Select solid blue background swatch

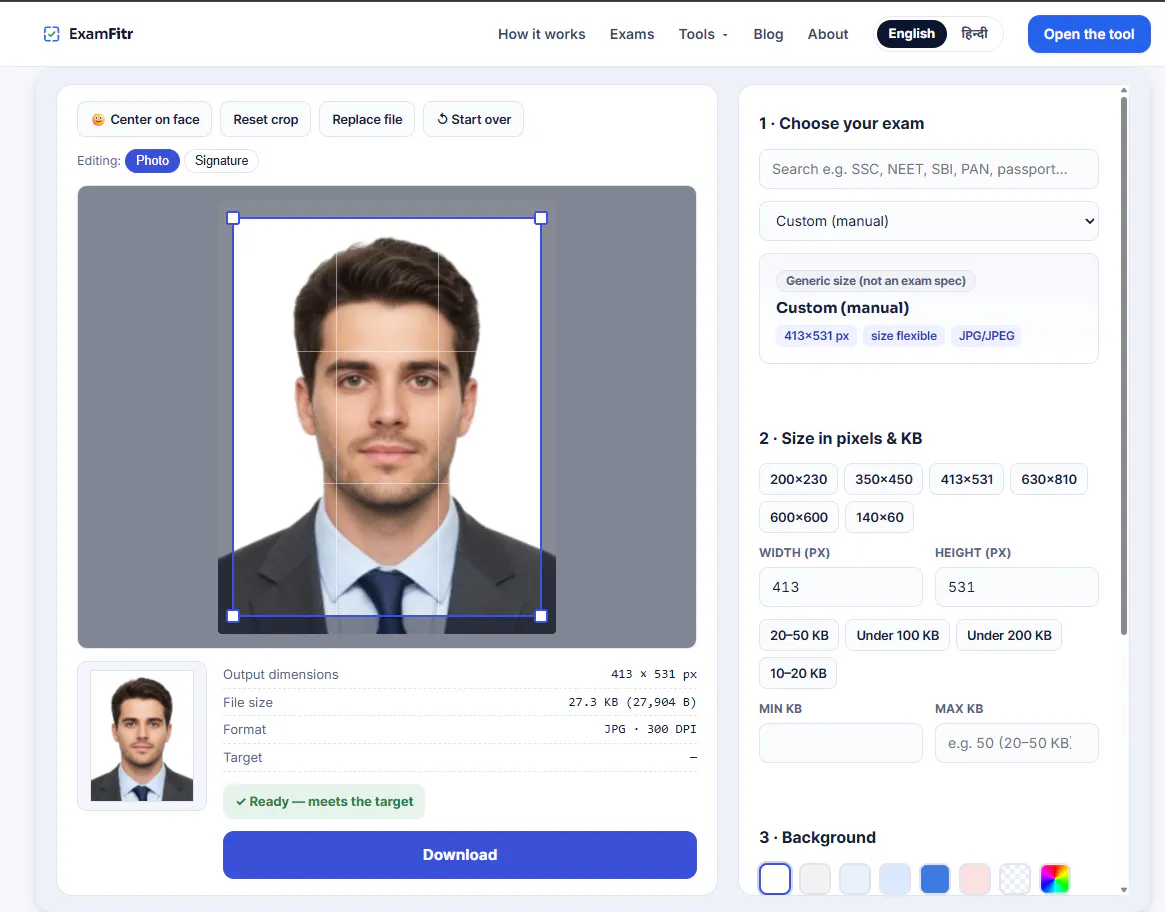pyautogui.click(x=935, y=879)
